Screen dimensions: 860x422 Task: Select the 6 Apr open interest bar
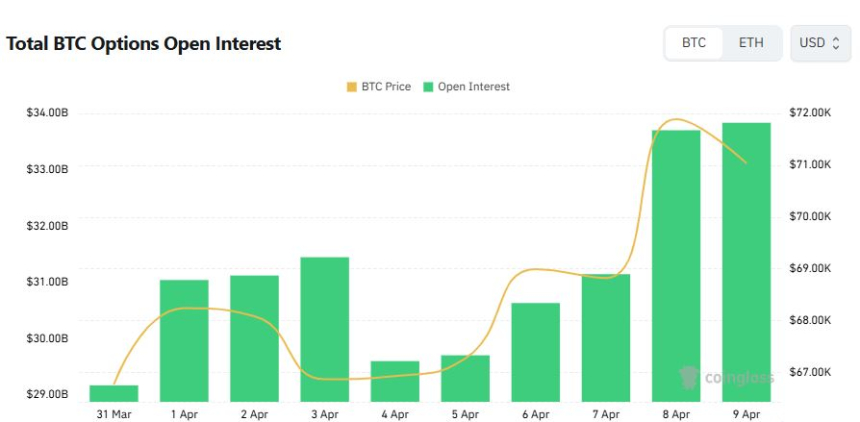535,351
